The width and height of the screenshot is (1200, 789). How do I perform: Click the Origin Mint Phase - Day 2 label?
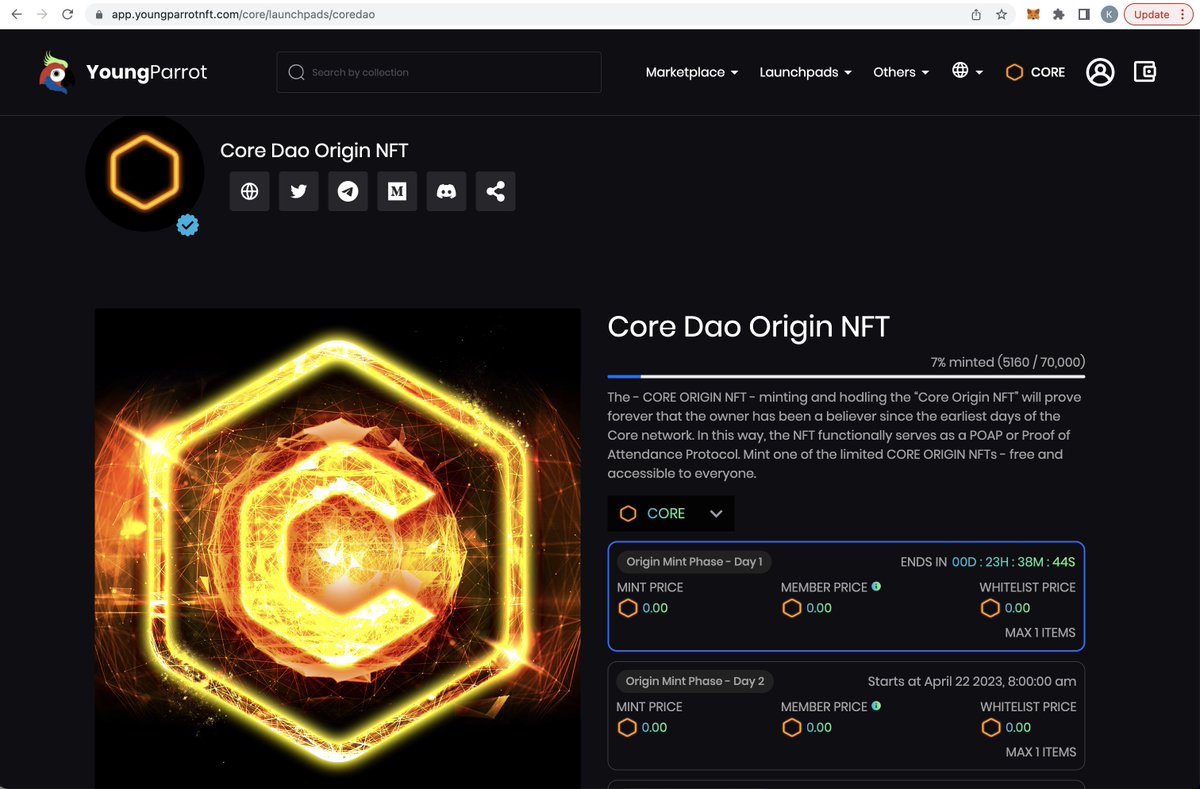pyautogui.click(x=695, y=681)
